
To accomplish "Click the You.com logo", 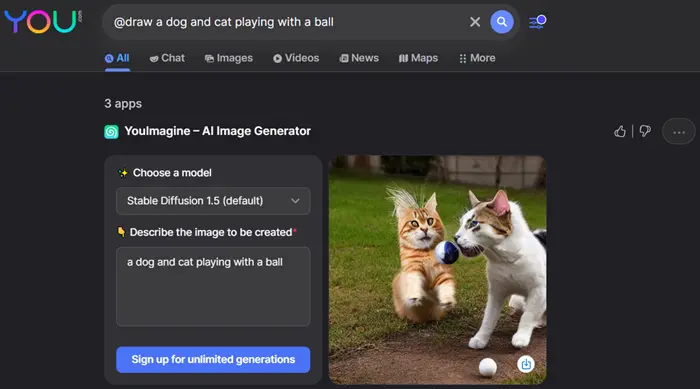I will click(x=43, y=21).
